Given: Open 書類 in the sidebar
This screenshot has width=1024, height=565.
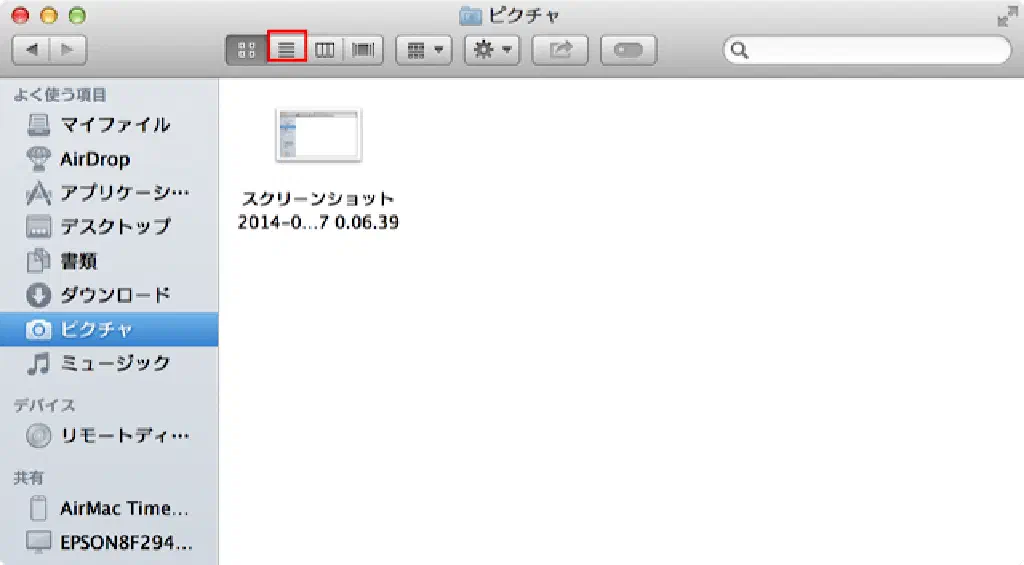Looking at the screenshot, I should pos(78,261).
